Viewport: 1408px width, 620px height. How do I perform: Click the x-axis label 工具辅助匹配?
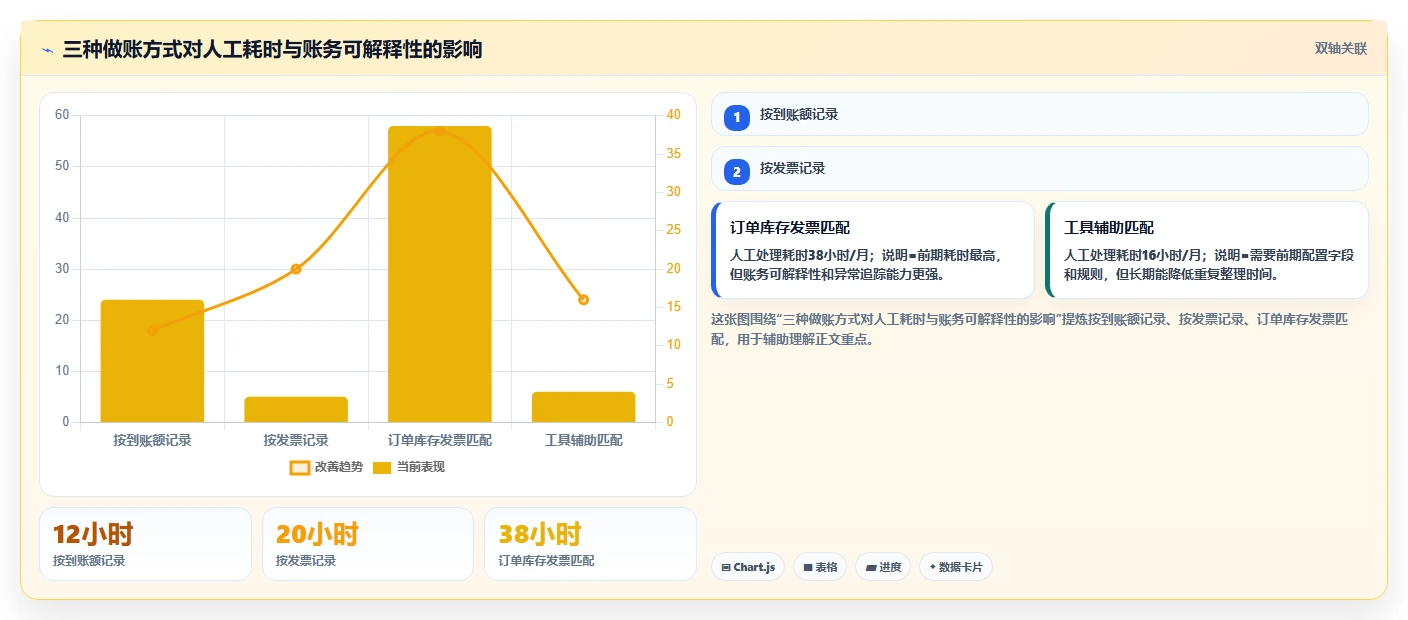584,440
